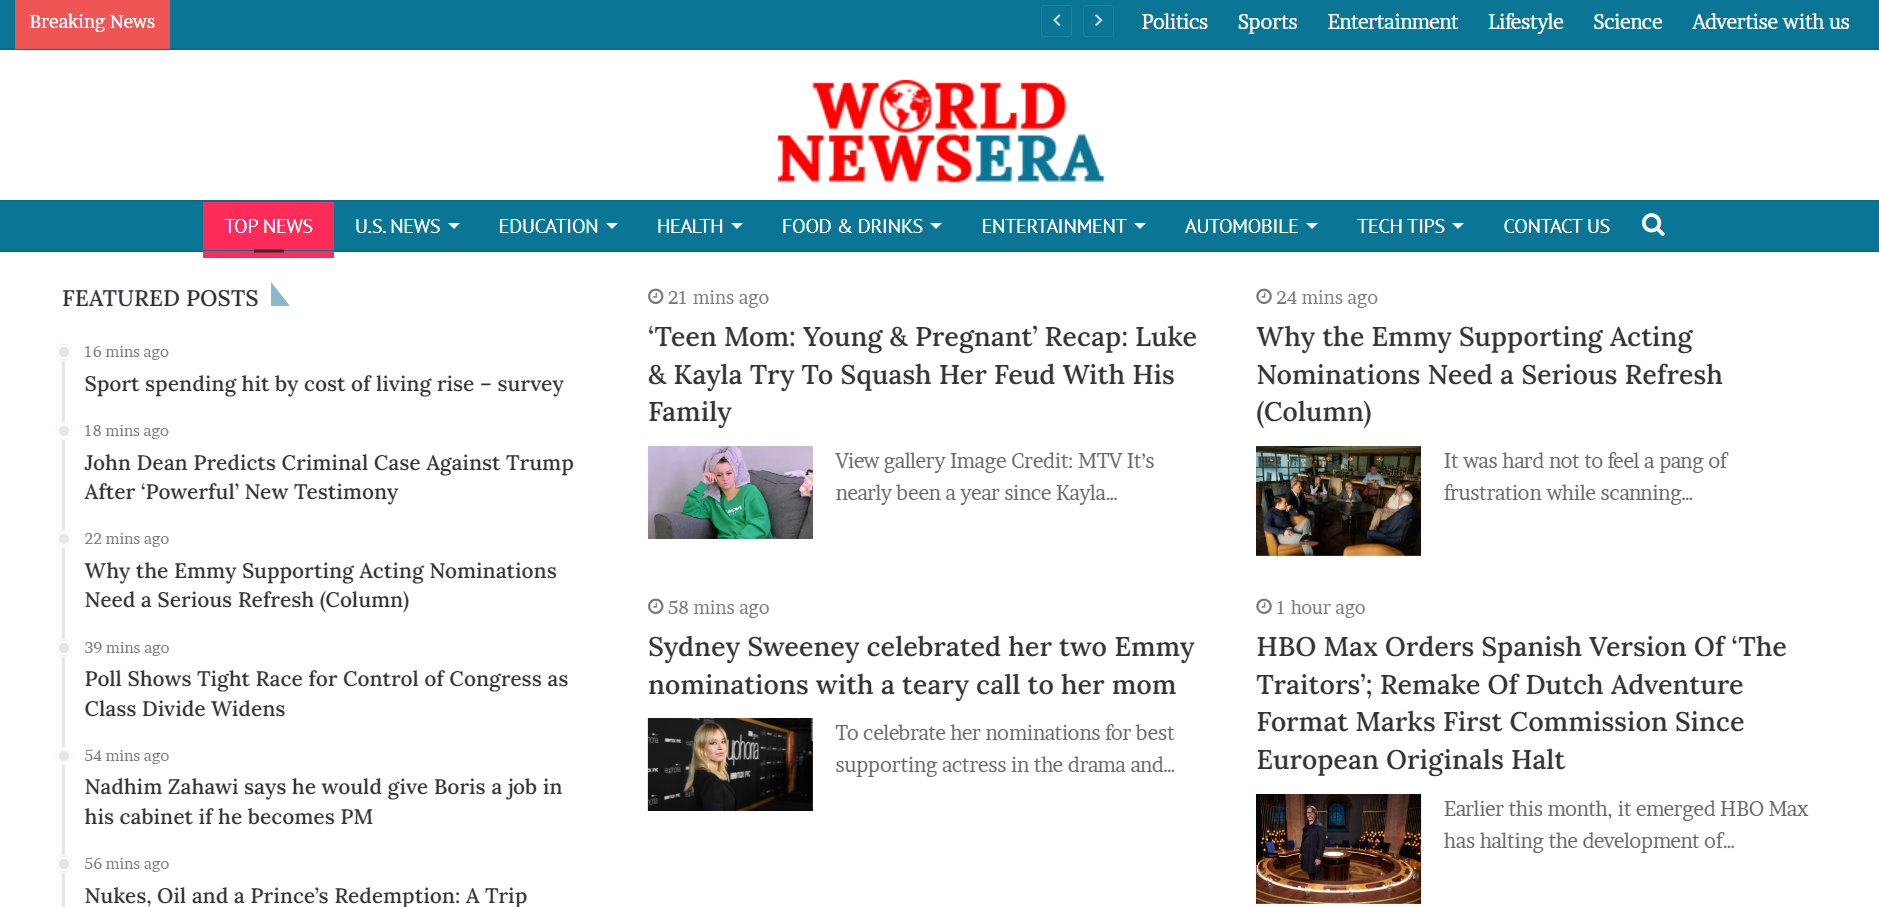The height and width of the screenshot is (907, 1879).
Task: Click the search magnifier icon
Action: tap(1653, 225)
